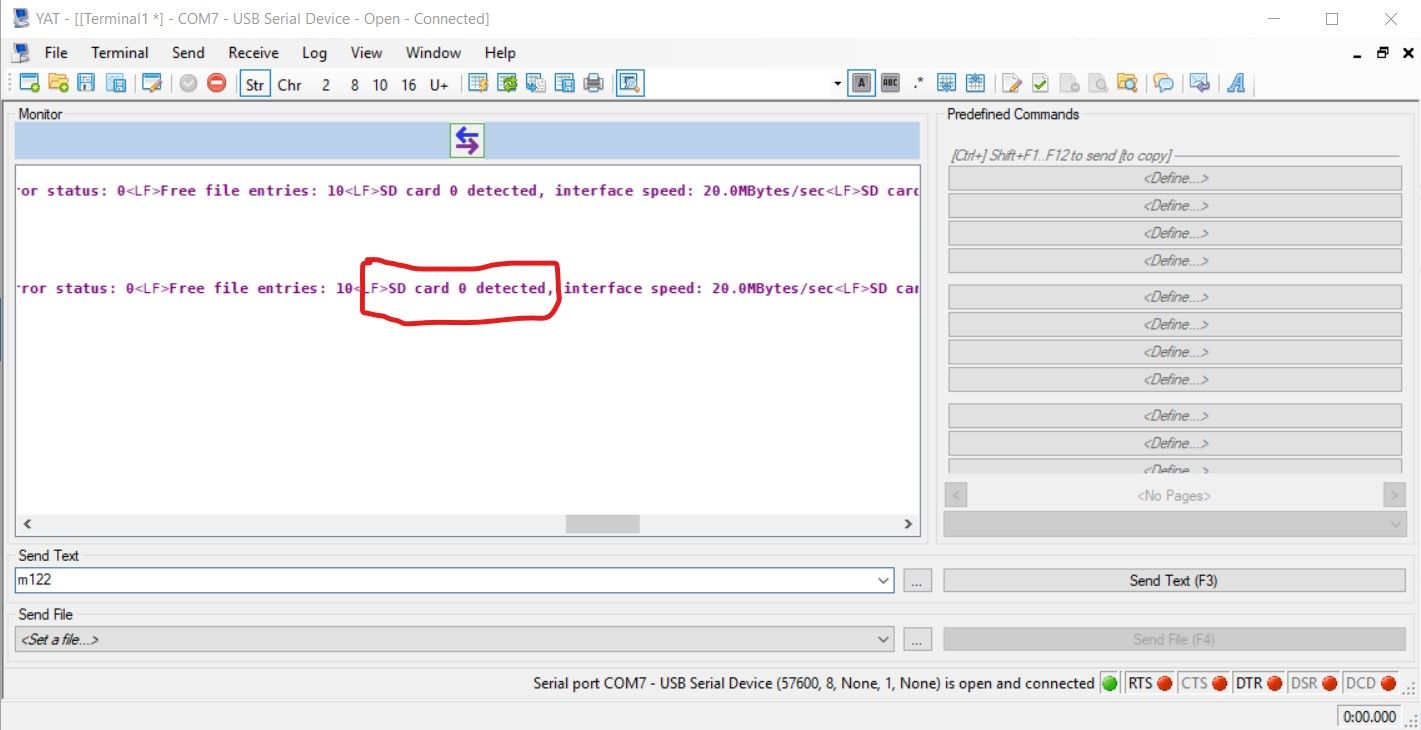The height and width of the screenshot is (730, 1421).
Task: Stop terminal with red stop icon
Action: point(216,84)
